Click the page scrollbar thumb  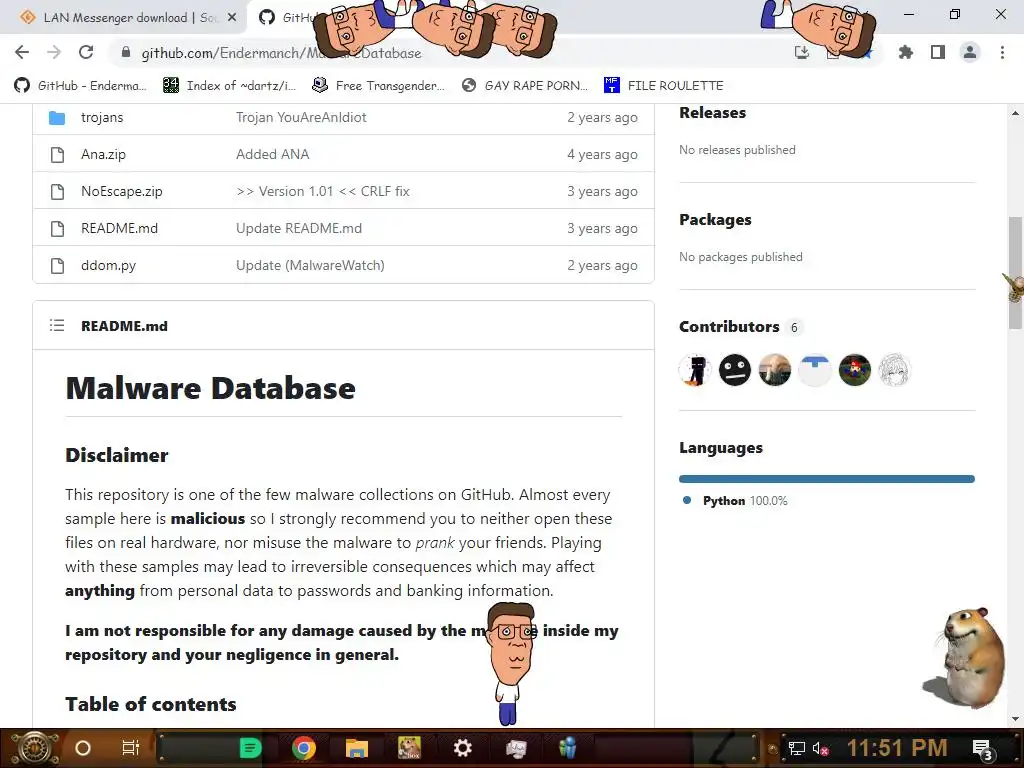click(x=1015, y=272)
